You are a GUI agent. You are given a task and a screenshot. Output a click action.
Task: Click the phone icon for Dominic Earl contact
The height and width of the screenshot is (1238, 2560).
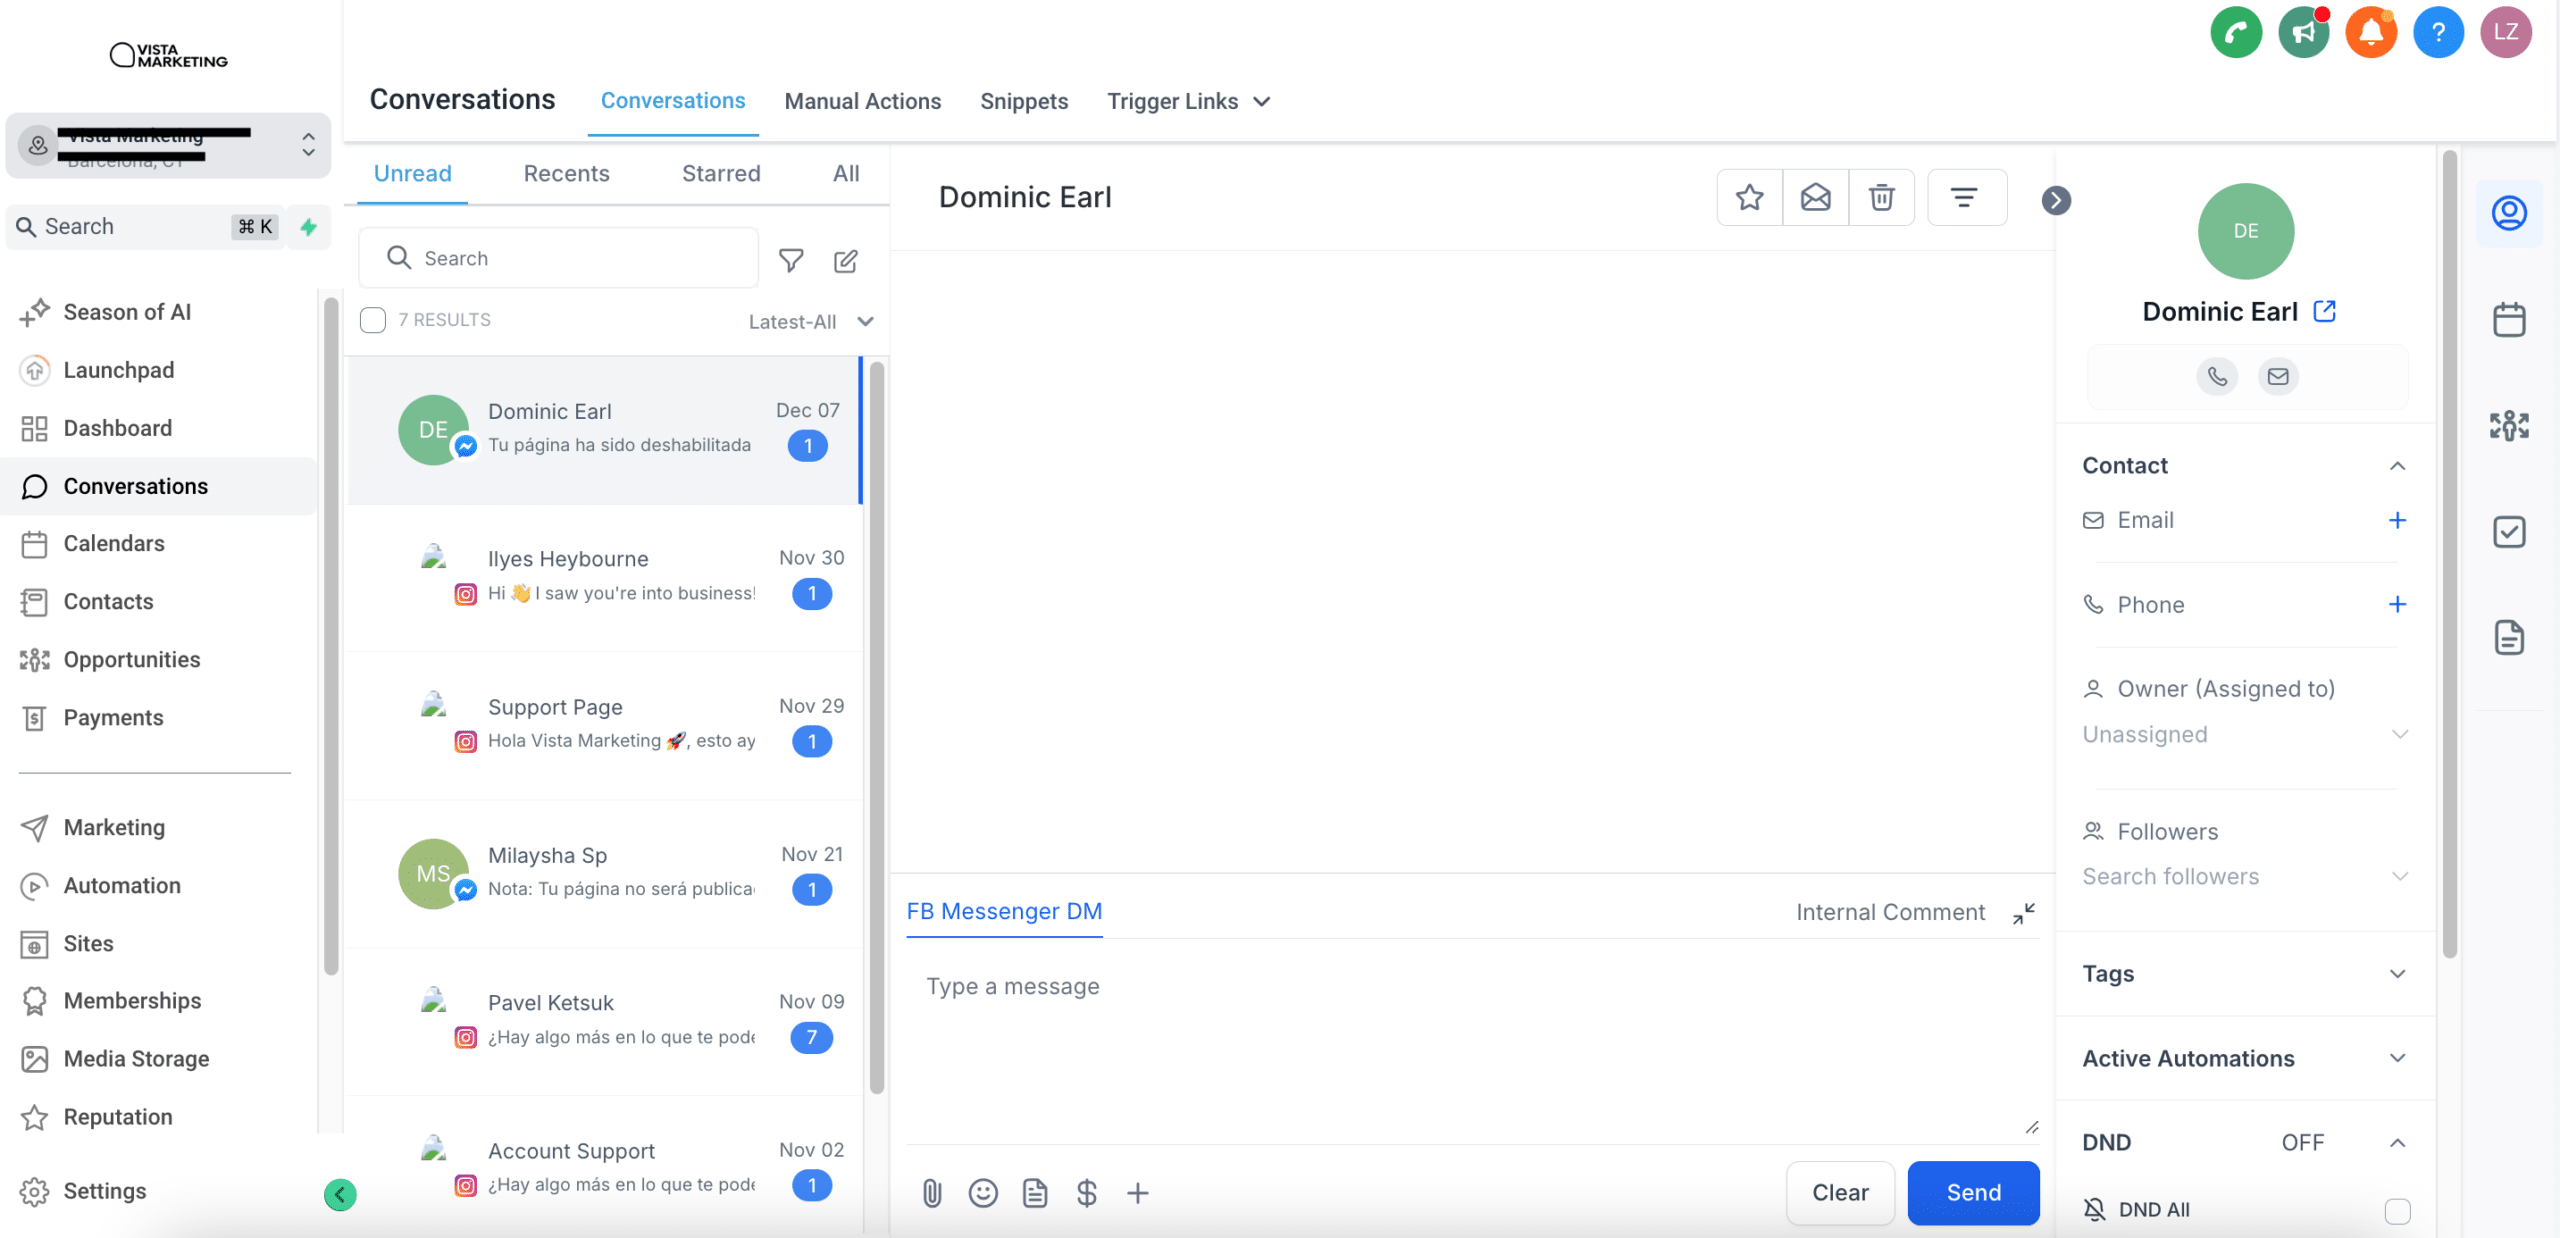(x=2217, y=374)
